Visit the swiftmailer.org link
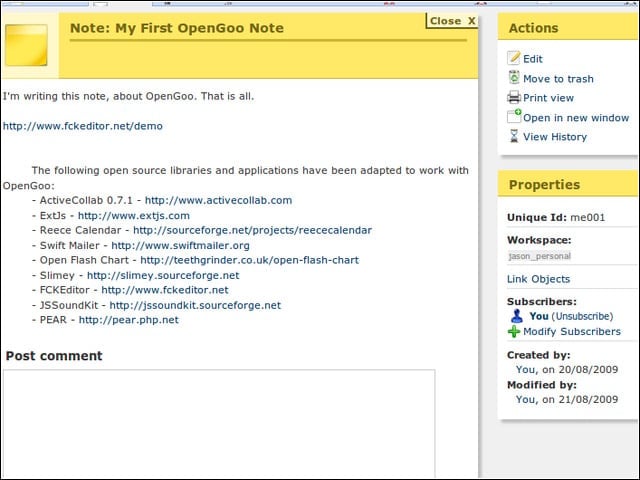The width and height of the screenshot is (640, 480). (180, 245)
